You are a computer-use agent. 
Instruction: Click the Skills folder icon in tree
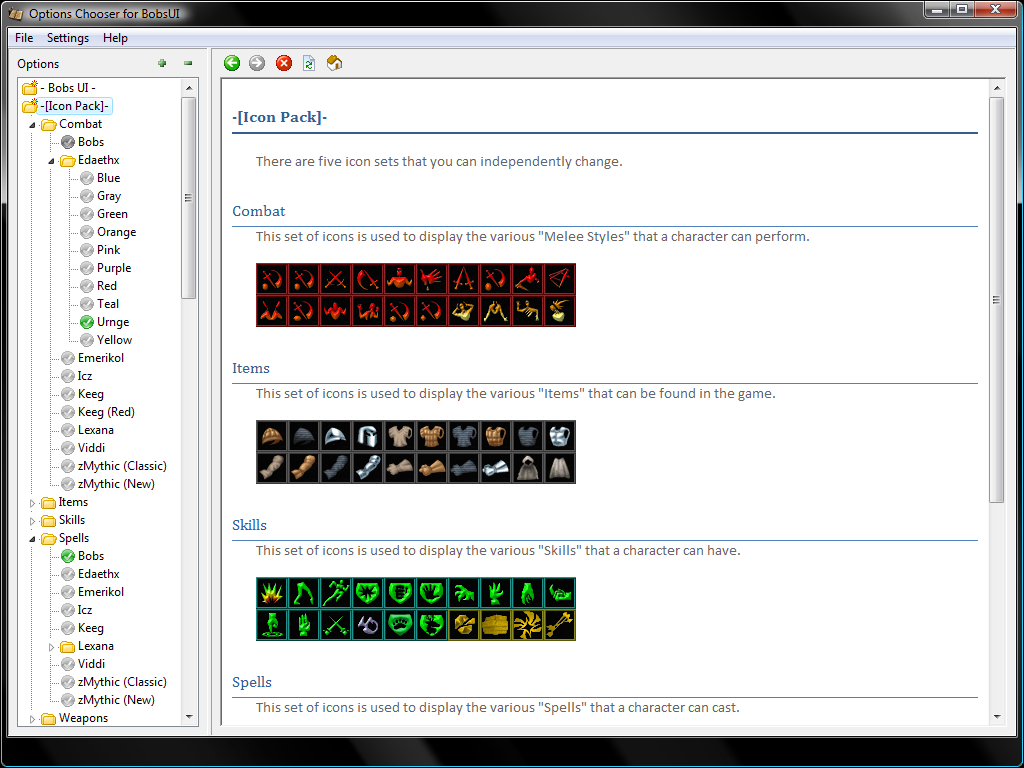49,520
